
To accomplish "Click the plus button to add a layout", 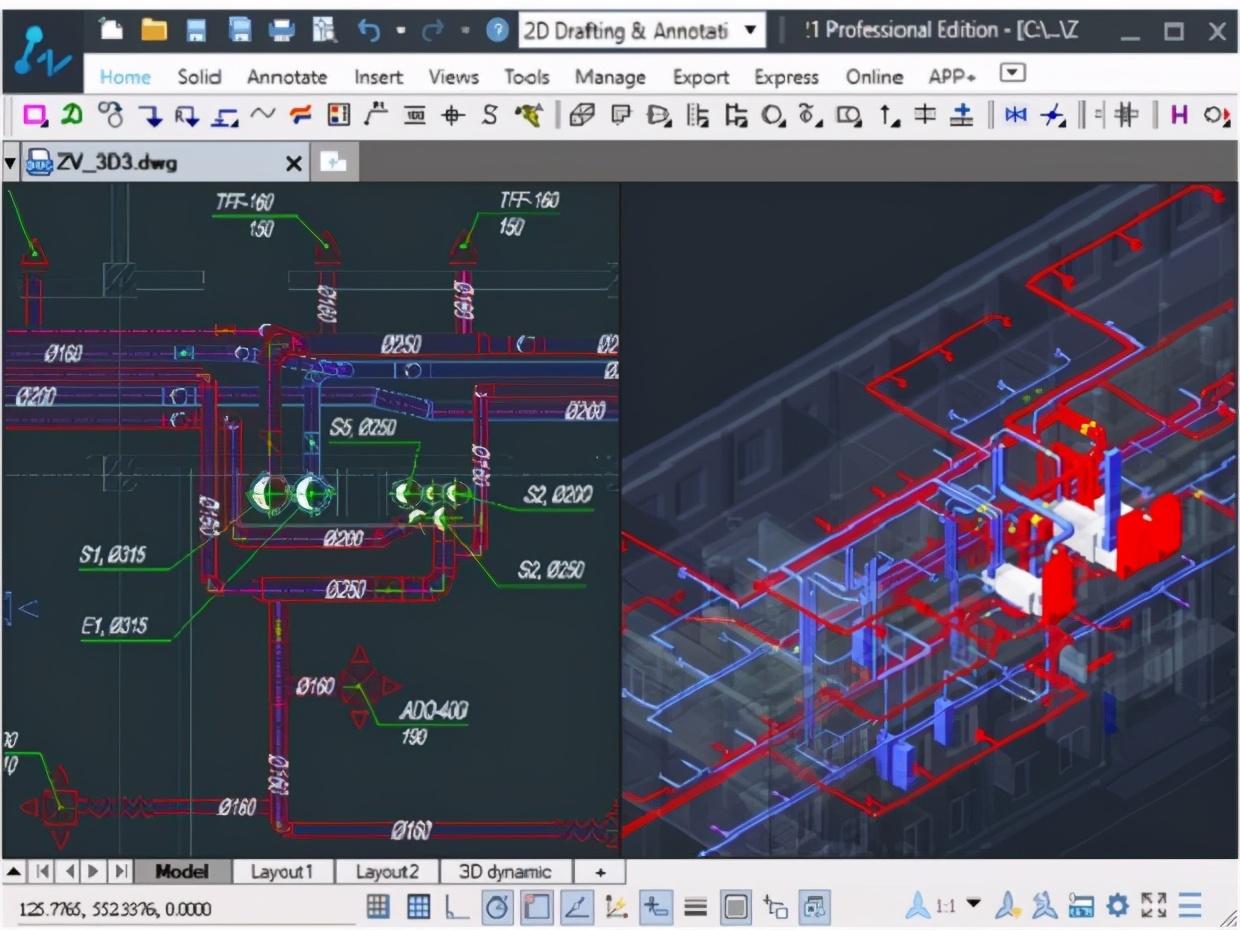I will click(600, 872).
